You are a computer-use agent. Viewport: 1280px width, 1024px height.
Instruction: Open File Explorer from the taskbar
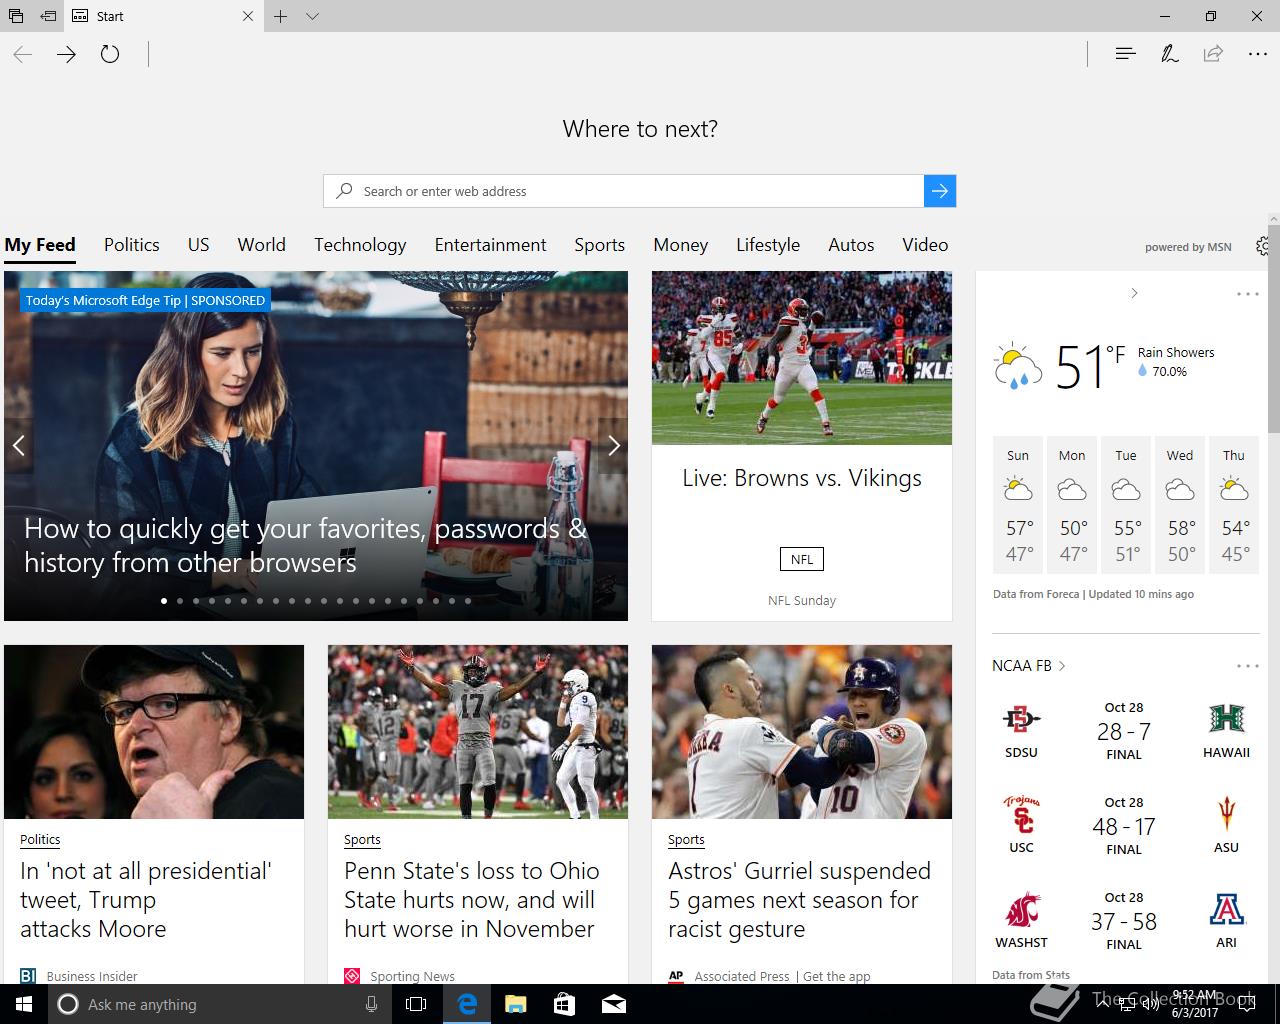click(515, 1004)
